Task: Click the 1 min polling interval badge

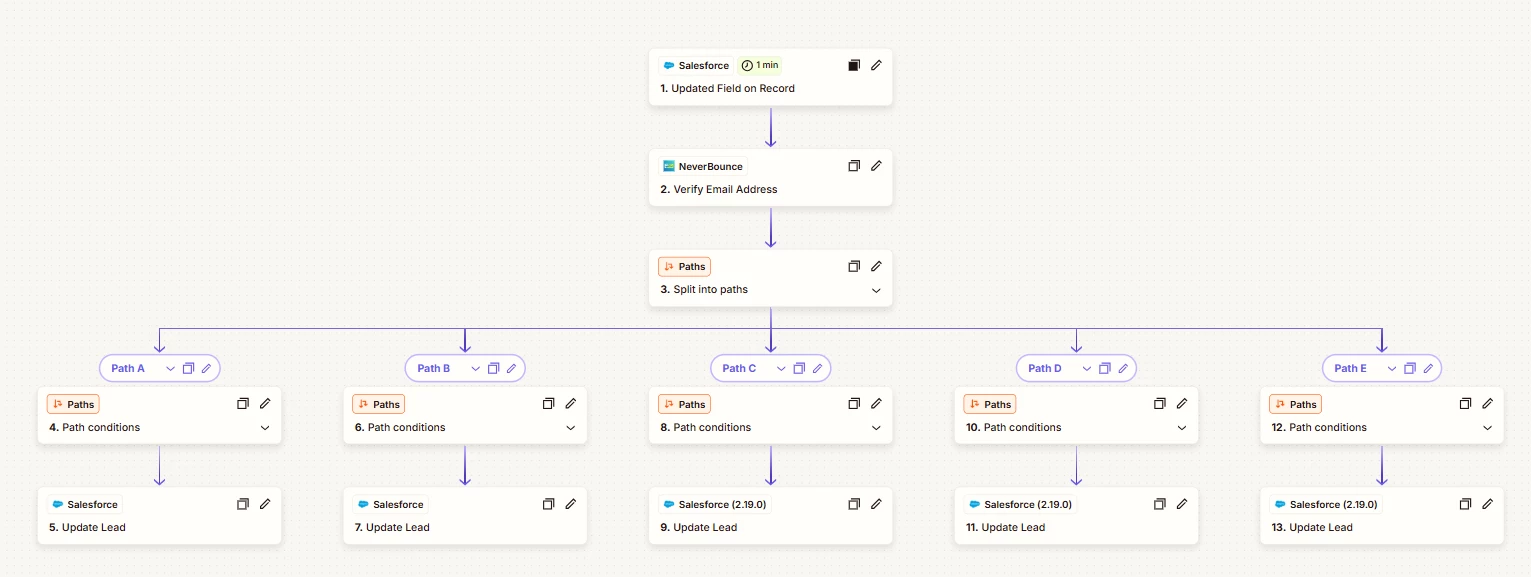Action: 759,65
